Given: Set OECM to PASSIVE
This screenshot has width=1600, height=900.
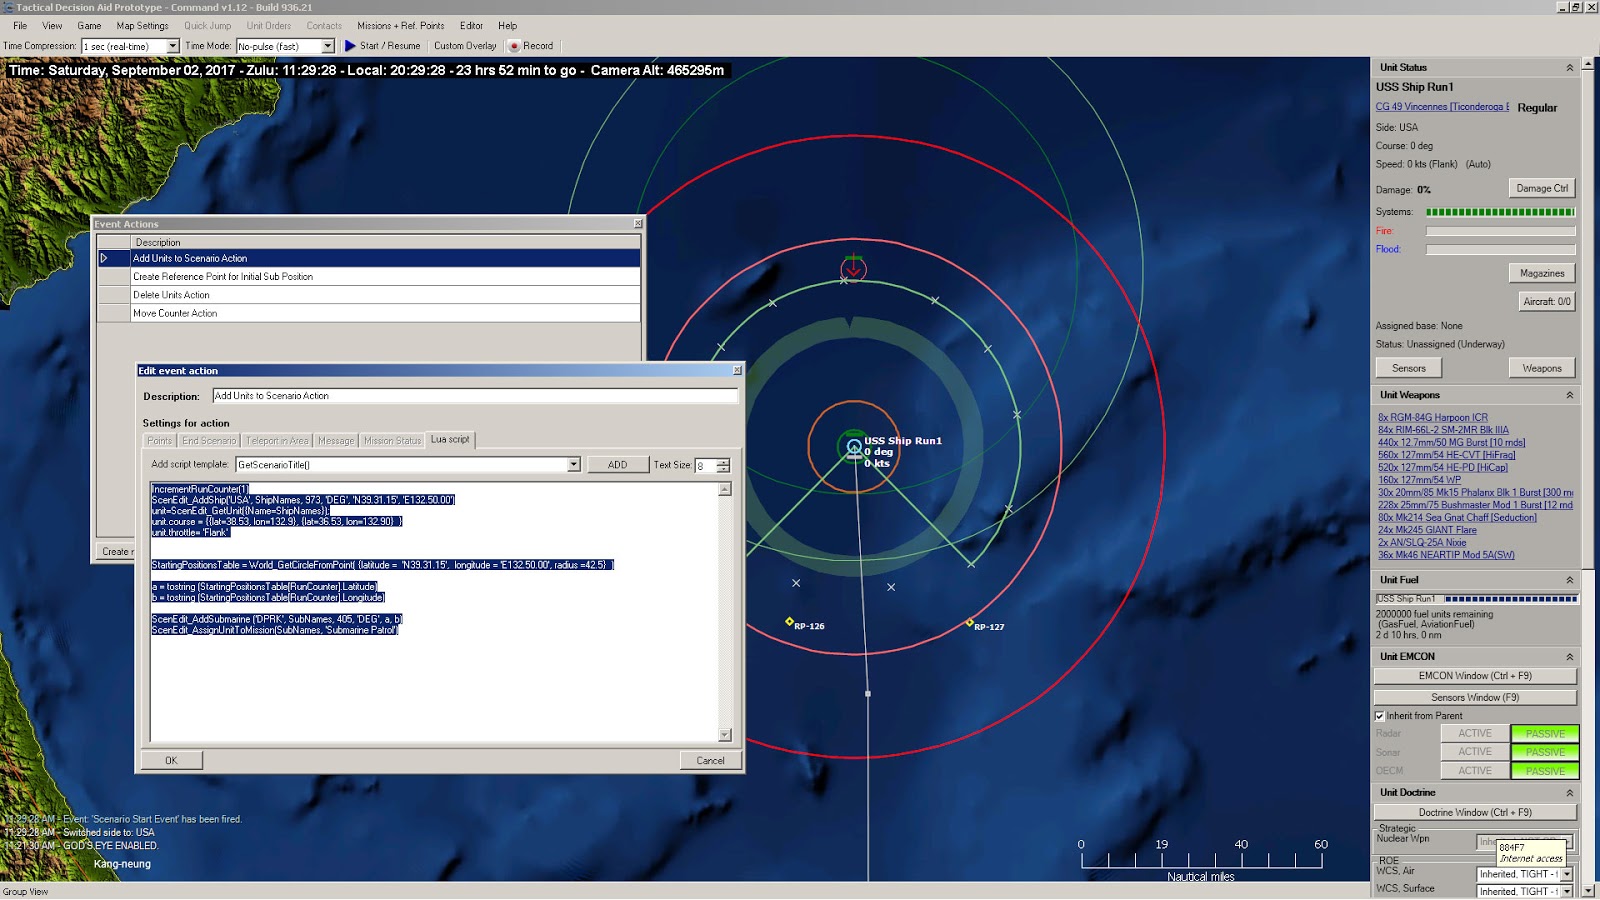Looking at the screenshot, I should pos(1545,771).
